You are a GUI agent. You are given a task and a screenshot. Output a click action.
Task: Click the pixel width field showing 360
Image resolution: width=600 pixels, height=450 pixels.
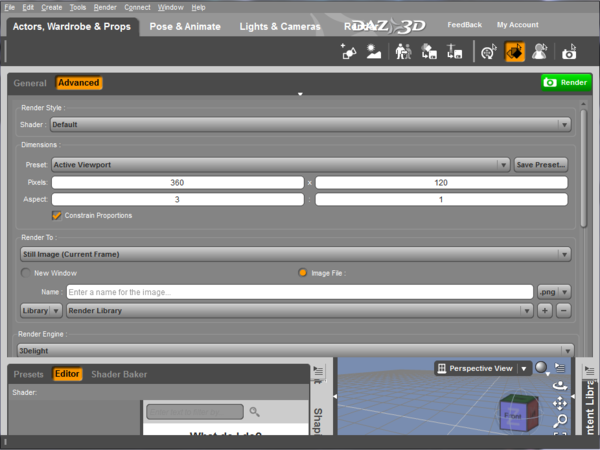pos(178,183)
